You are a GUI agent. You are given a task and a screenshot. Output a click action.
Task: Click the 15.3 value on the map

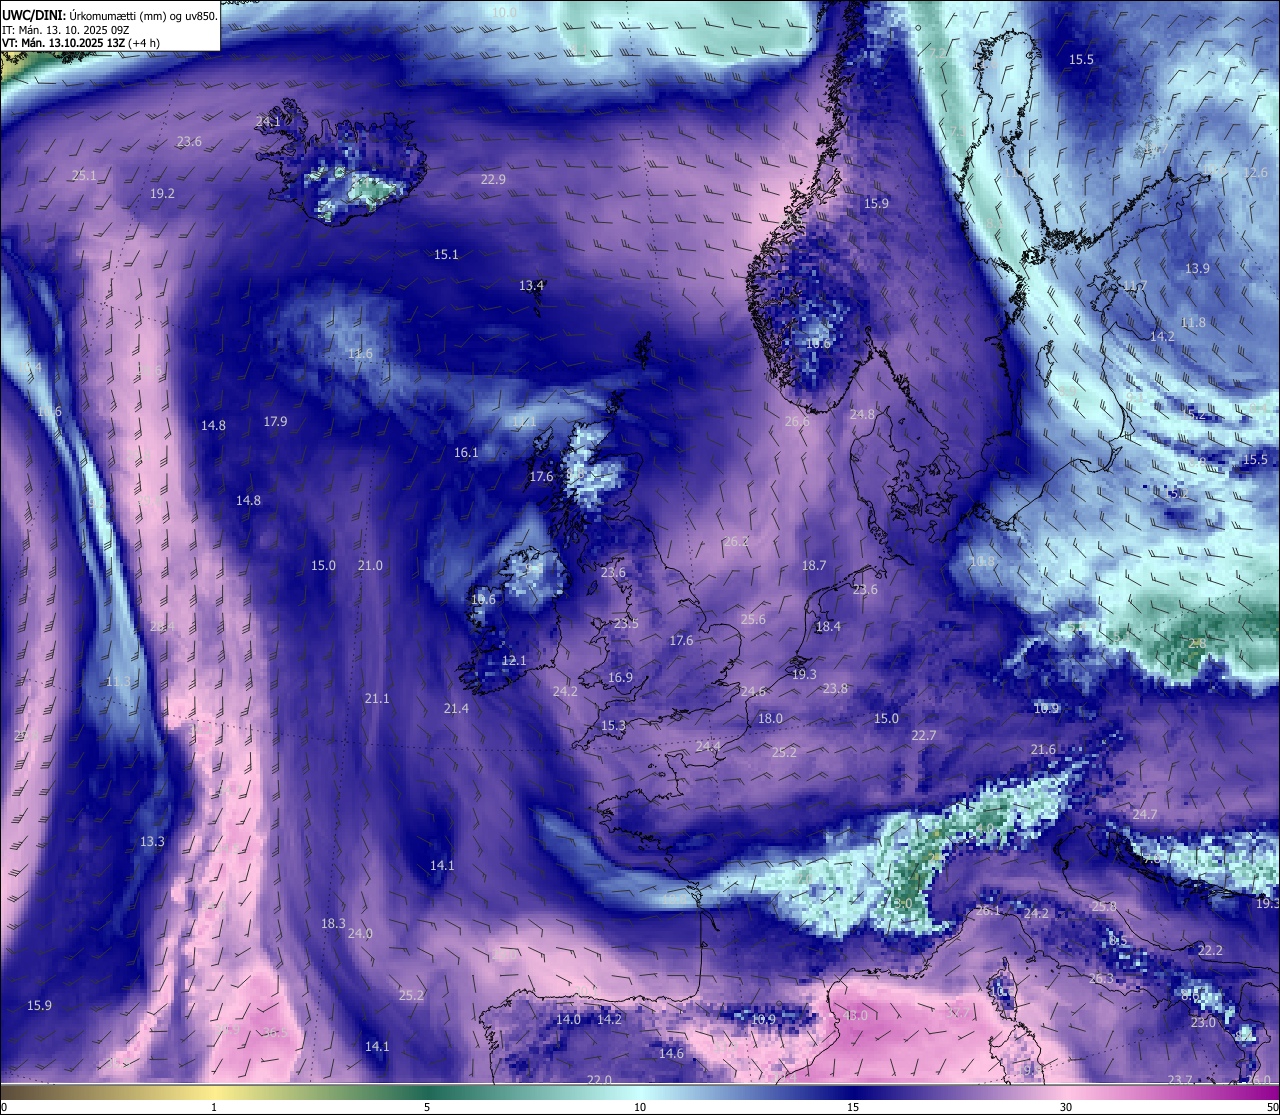[x=613, y=726]
